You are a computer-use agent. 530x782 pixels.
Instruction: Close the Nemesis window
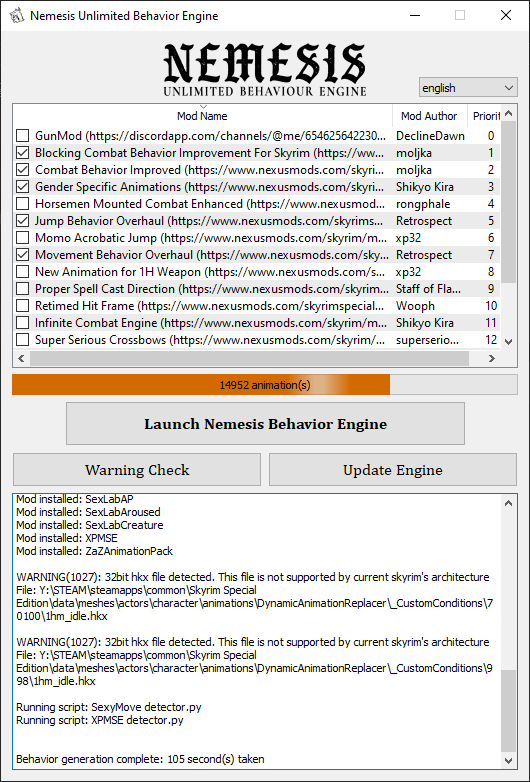pyautogui.click(x=506, y=15)
